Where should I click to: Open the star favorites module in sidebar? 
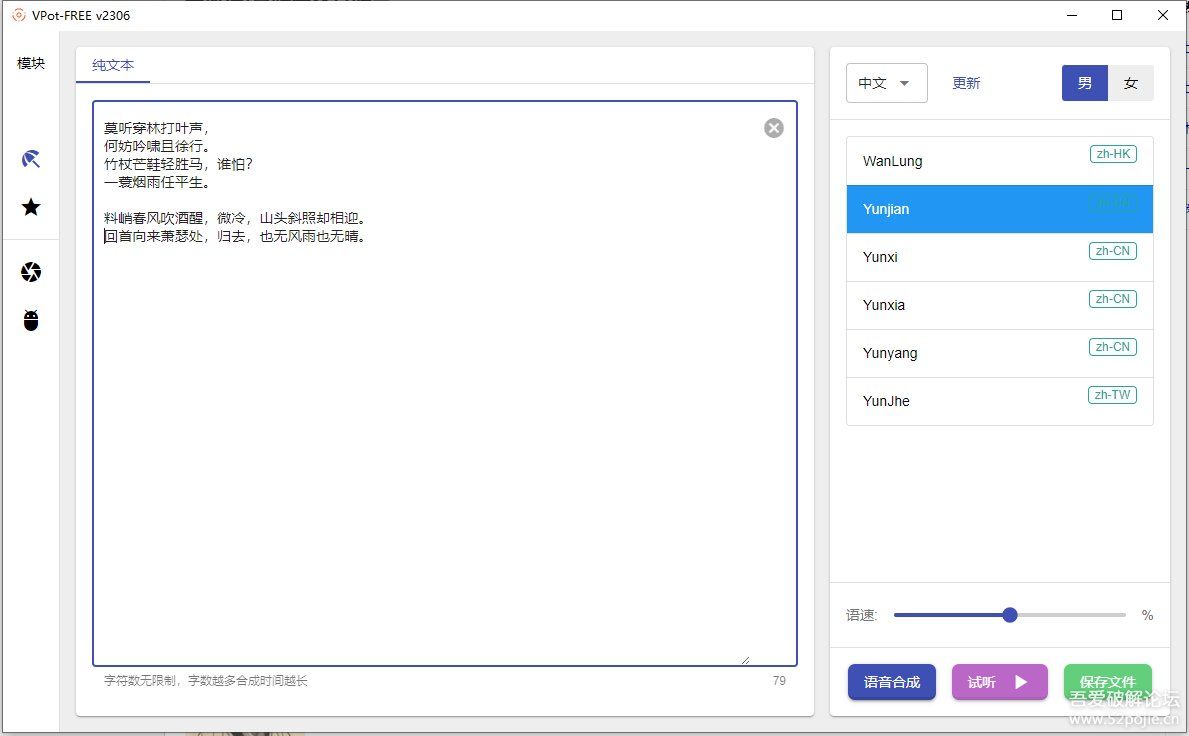[x=31, y=207]
